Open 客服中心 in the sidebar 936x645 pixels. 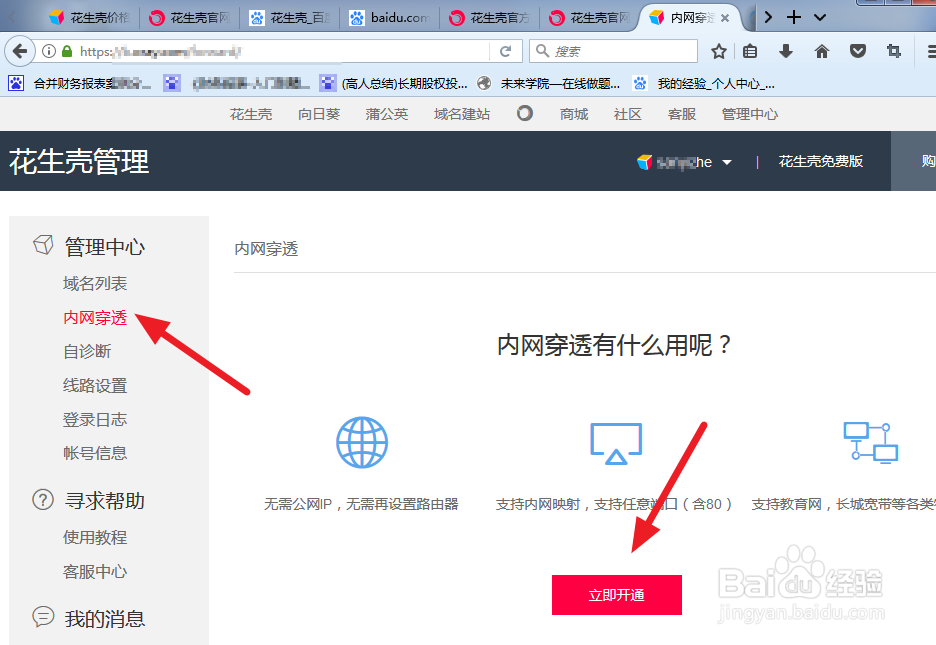coord(95,572)
